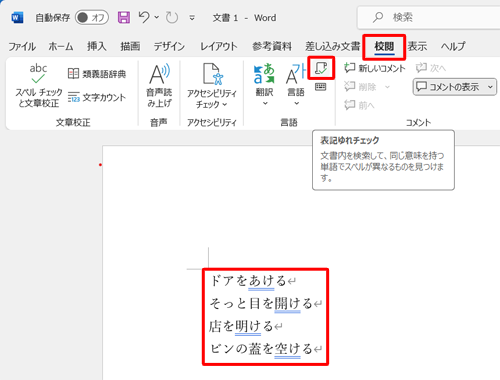The height and width of the screenshot is (380, 500).
Task: Open the undo history dropdown arrow
Action: [x=157, y=17]
